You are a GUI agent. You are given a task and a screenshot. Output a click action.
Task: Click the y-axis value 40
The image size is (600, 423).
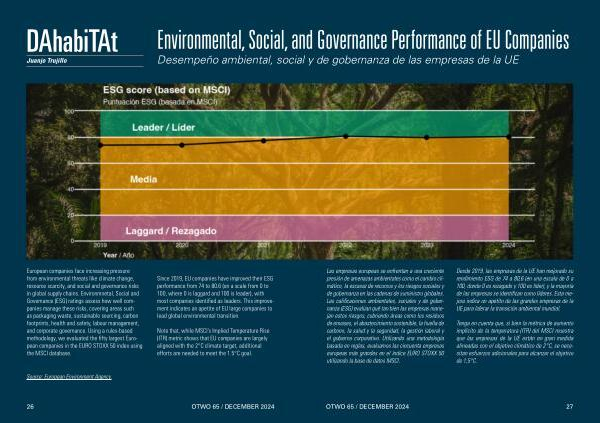(x=70, y=189)
